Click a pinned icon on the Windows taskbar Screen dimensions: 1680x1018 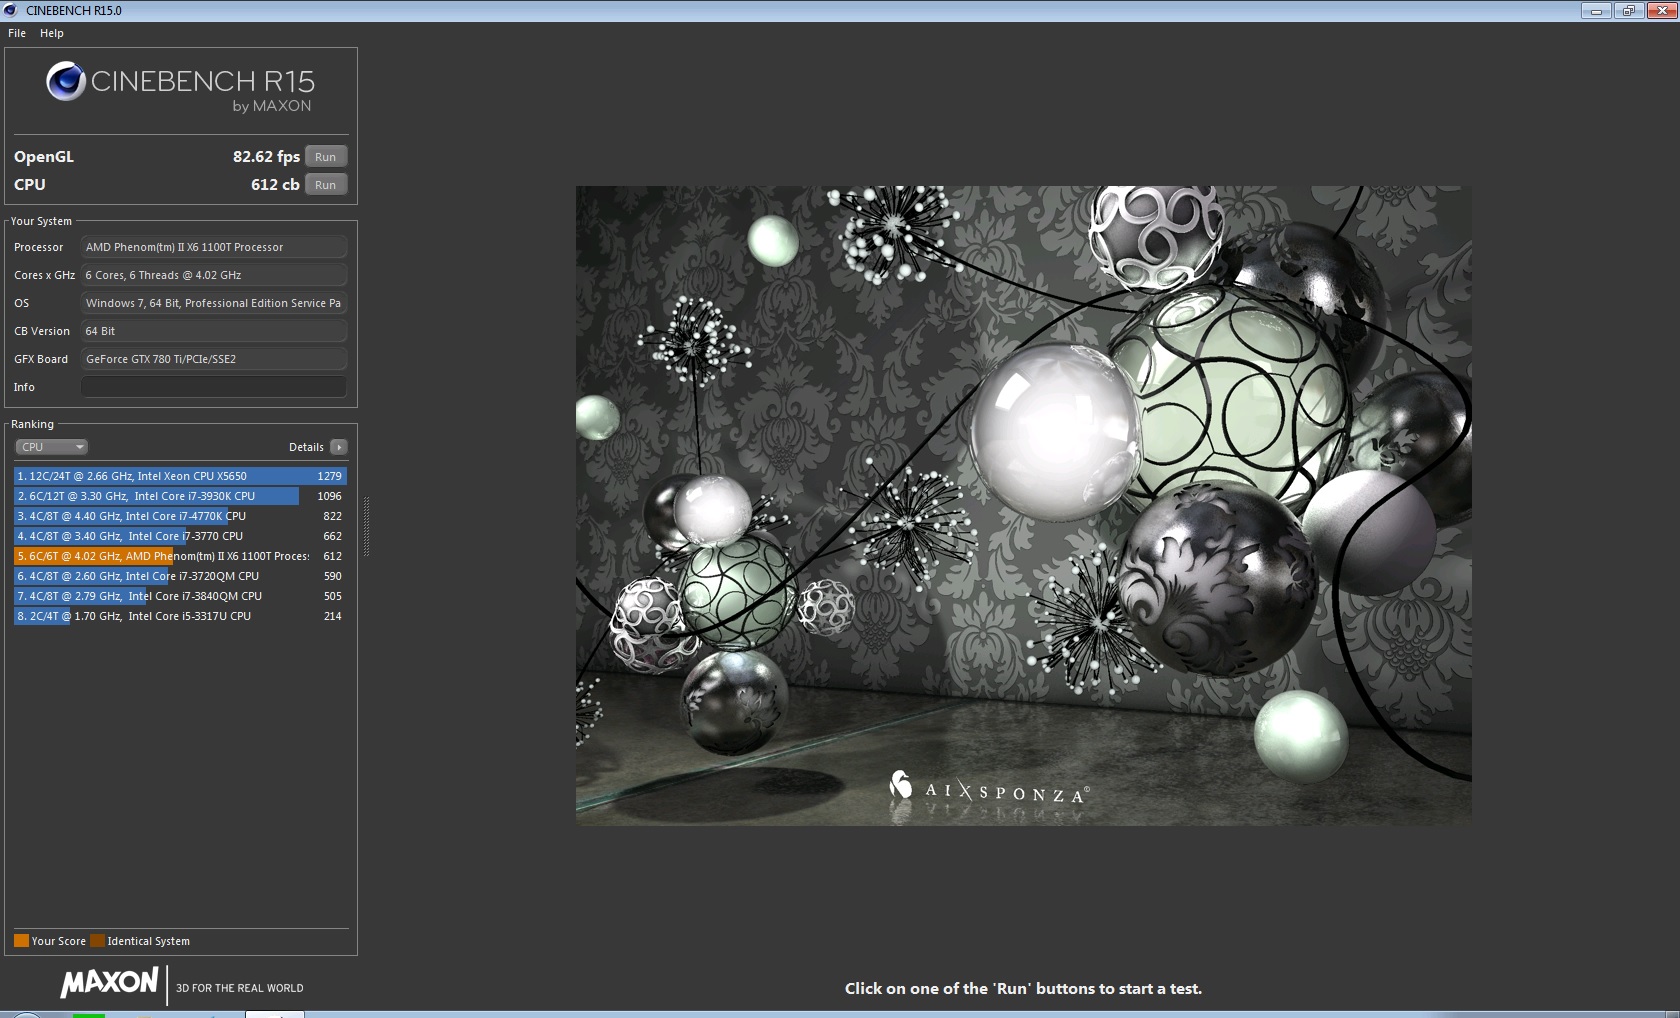point(90,1014)
